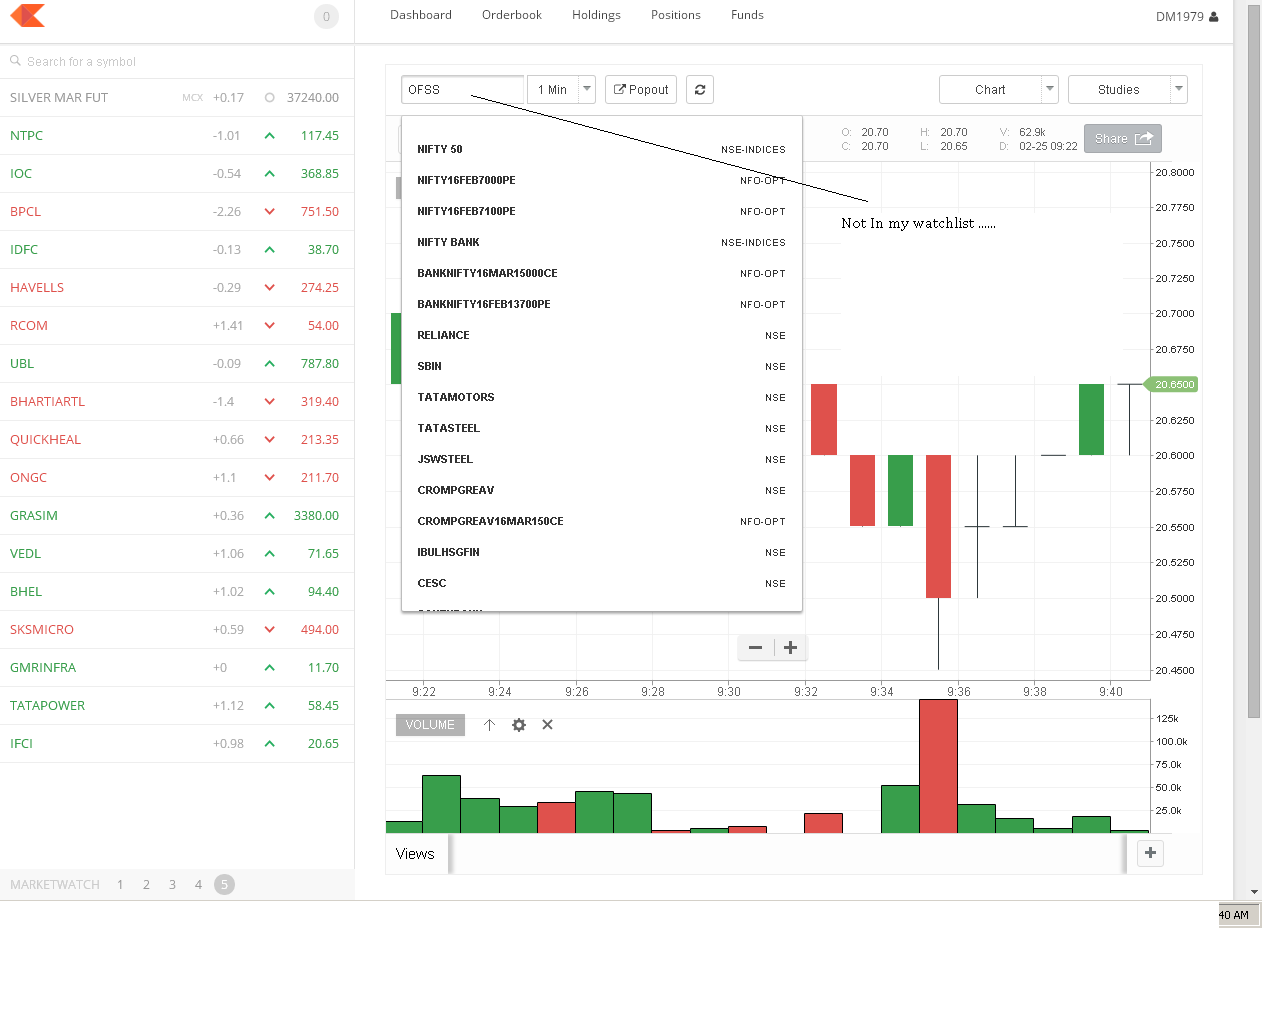
Task: Select HAVELLS in the marketwatch list
Action: [177, 288]
